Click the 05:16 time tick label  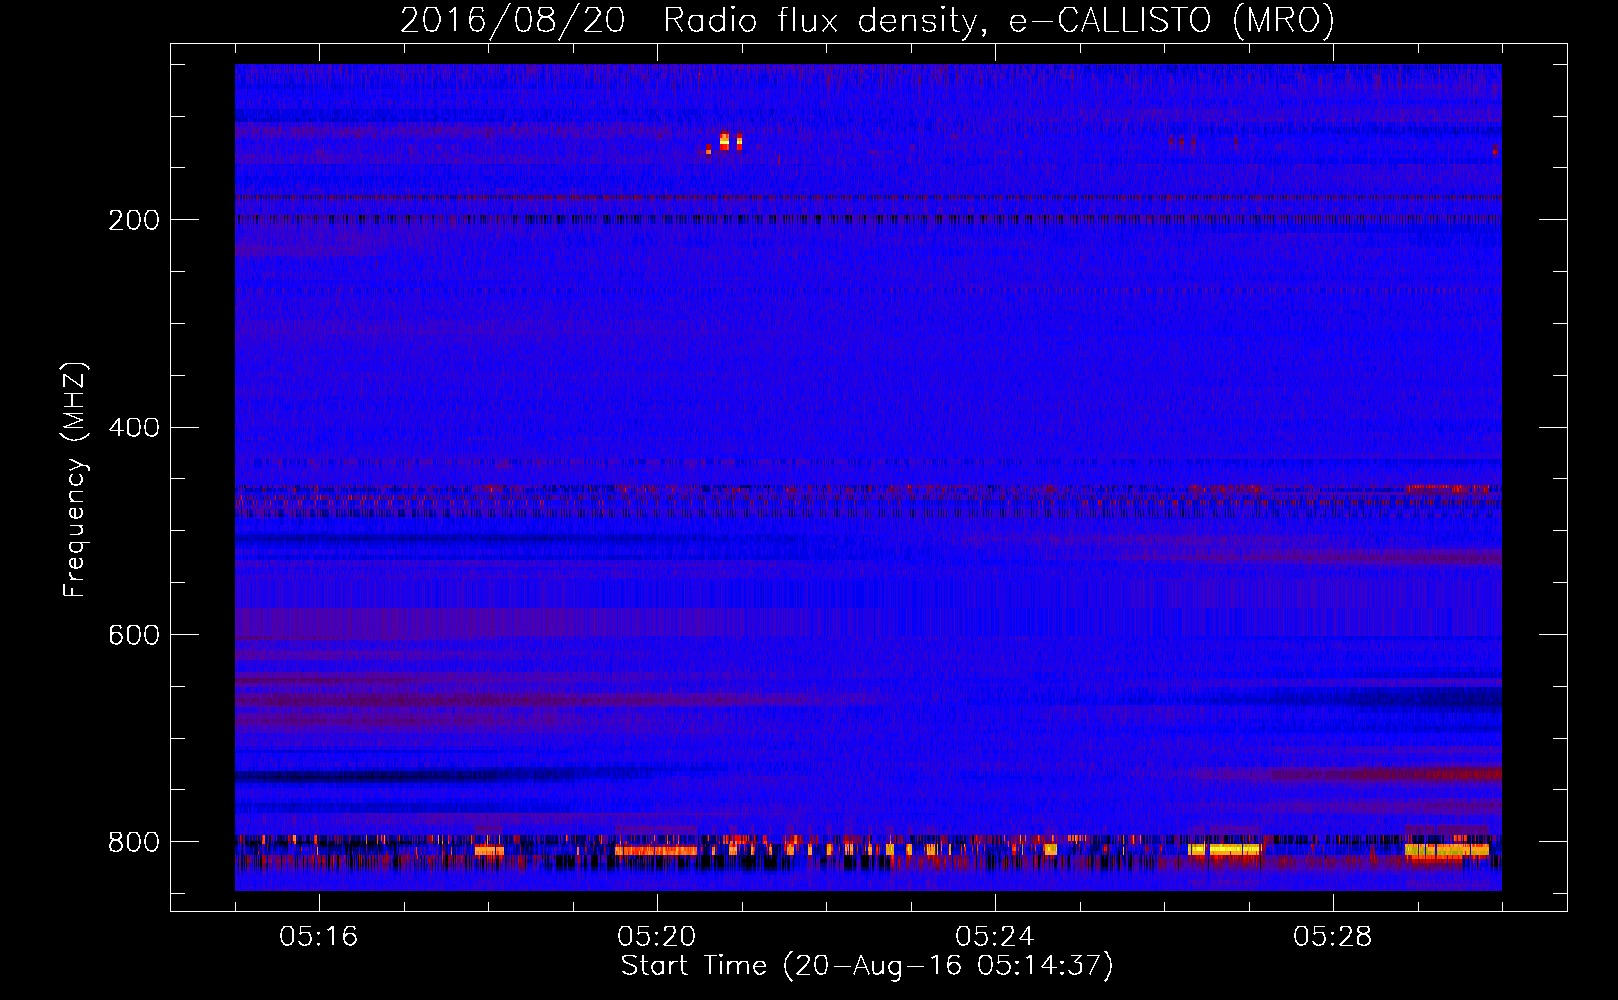pos(319,937)
